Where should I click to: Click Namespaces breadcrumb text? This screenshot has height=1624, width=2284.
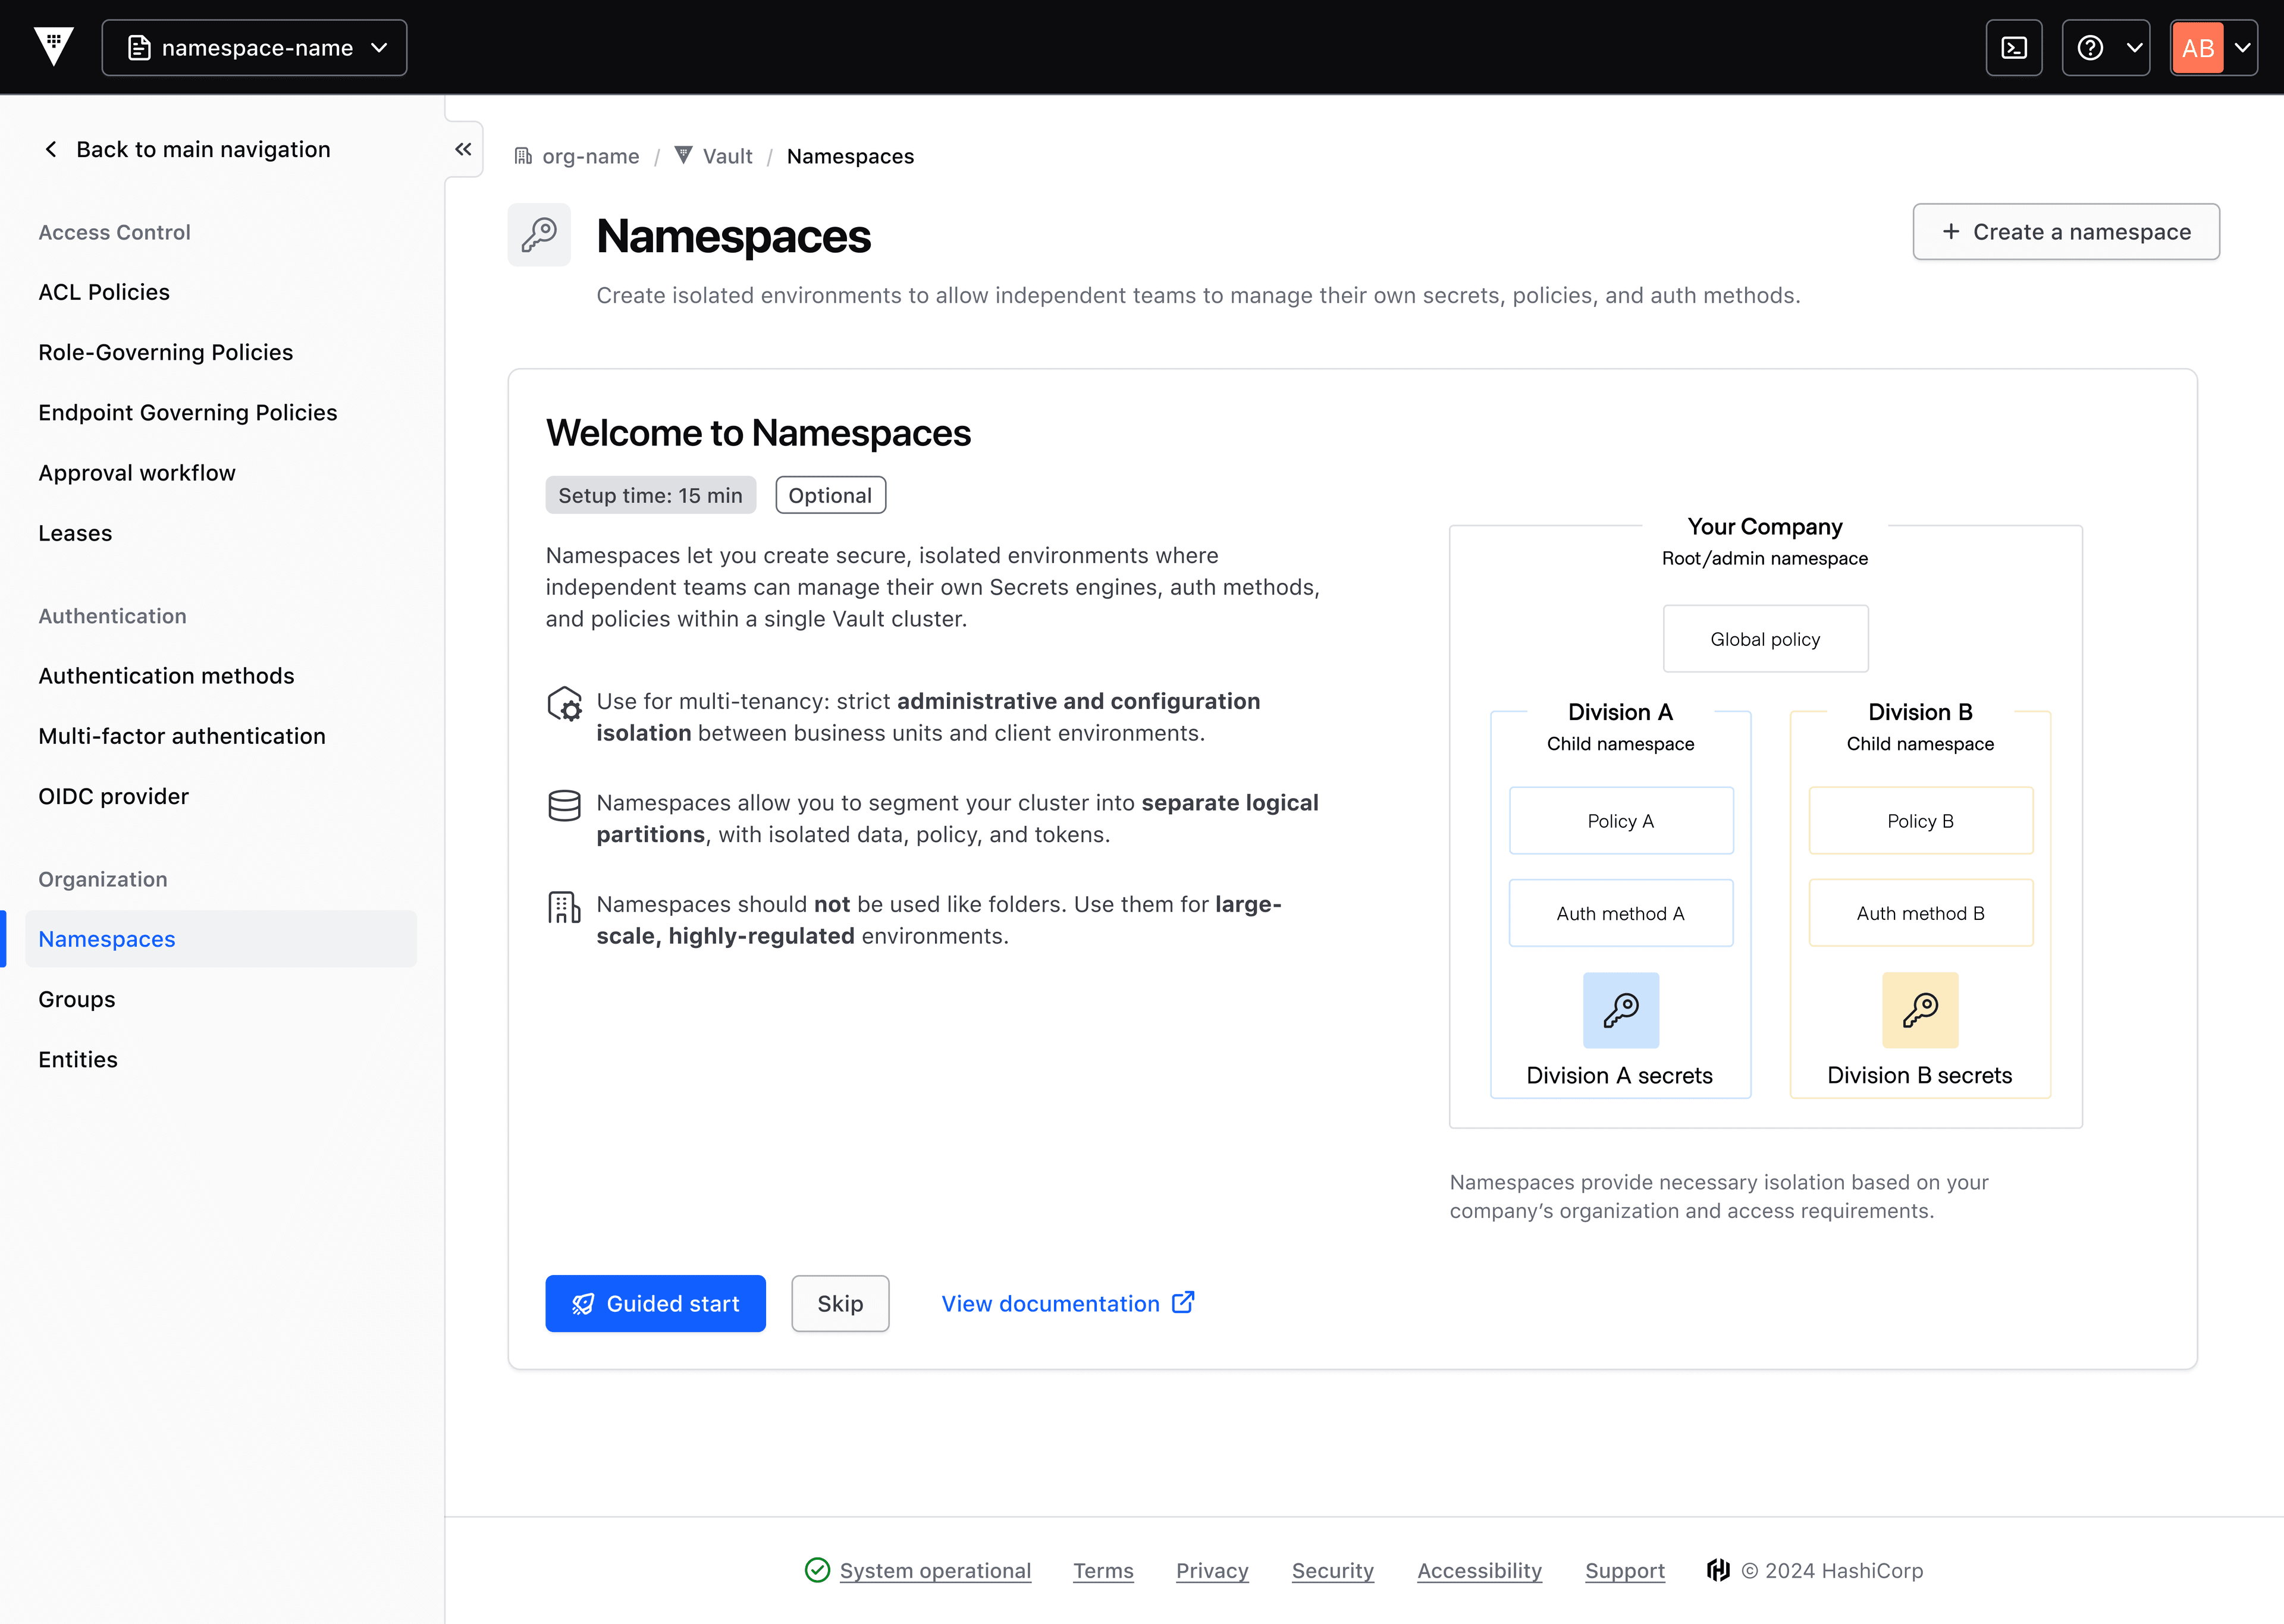tap(850, 156)
